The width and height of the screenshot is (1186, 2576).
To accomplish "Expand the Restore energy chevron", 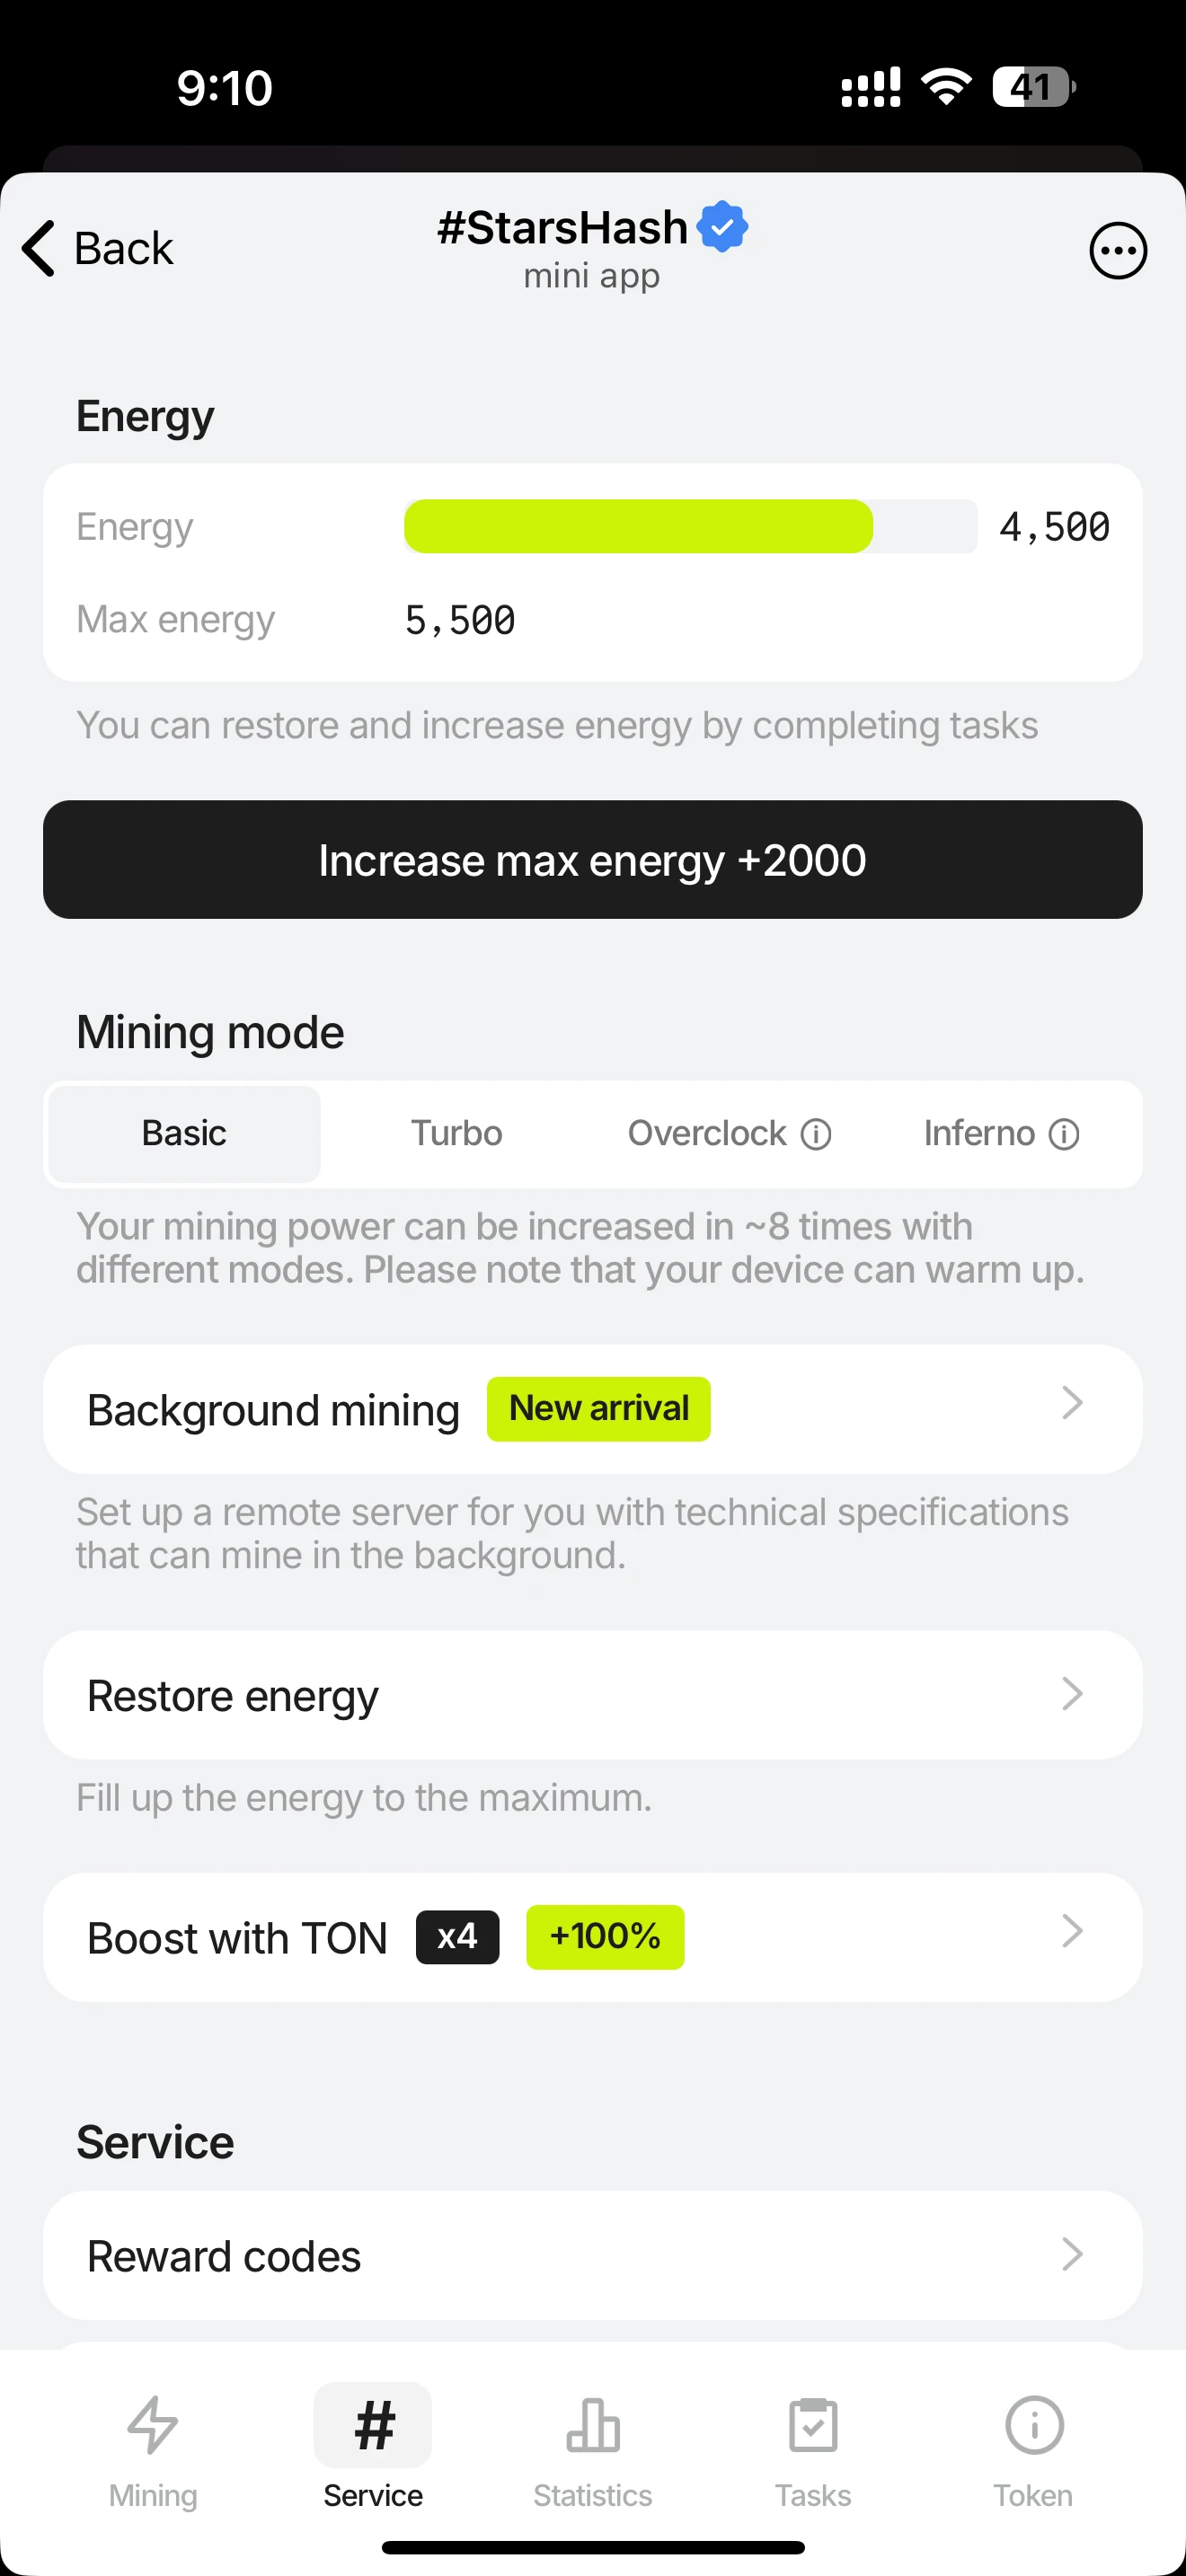I will click(x=1072, y=1694).
